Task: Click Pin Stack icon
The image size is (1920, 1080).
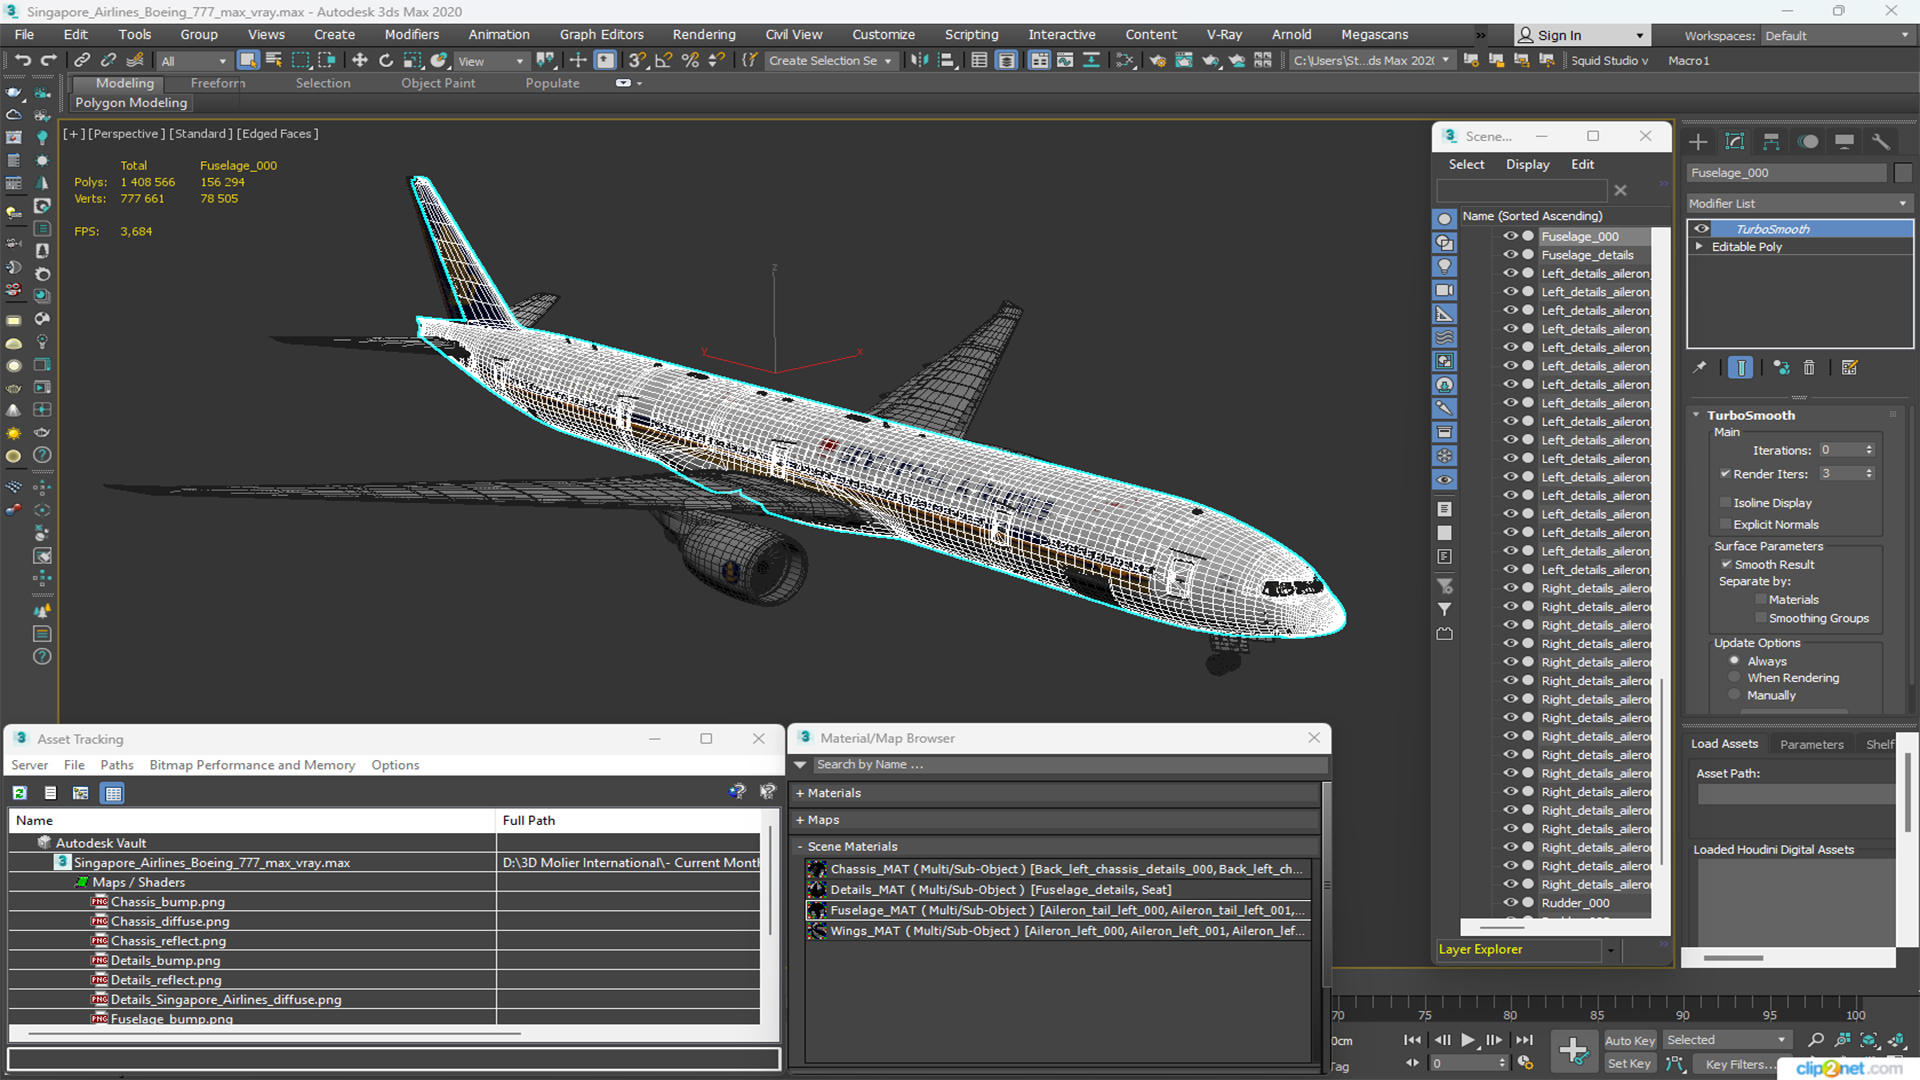Action: click(x=1700, y=367)
